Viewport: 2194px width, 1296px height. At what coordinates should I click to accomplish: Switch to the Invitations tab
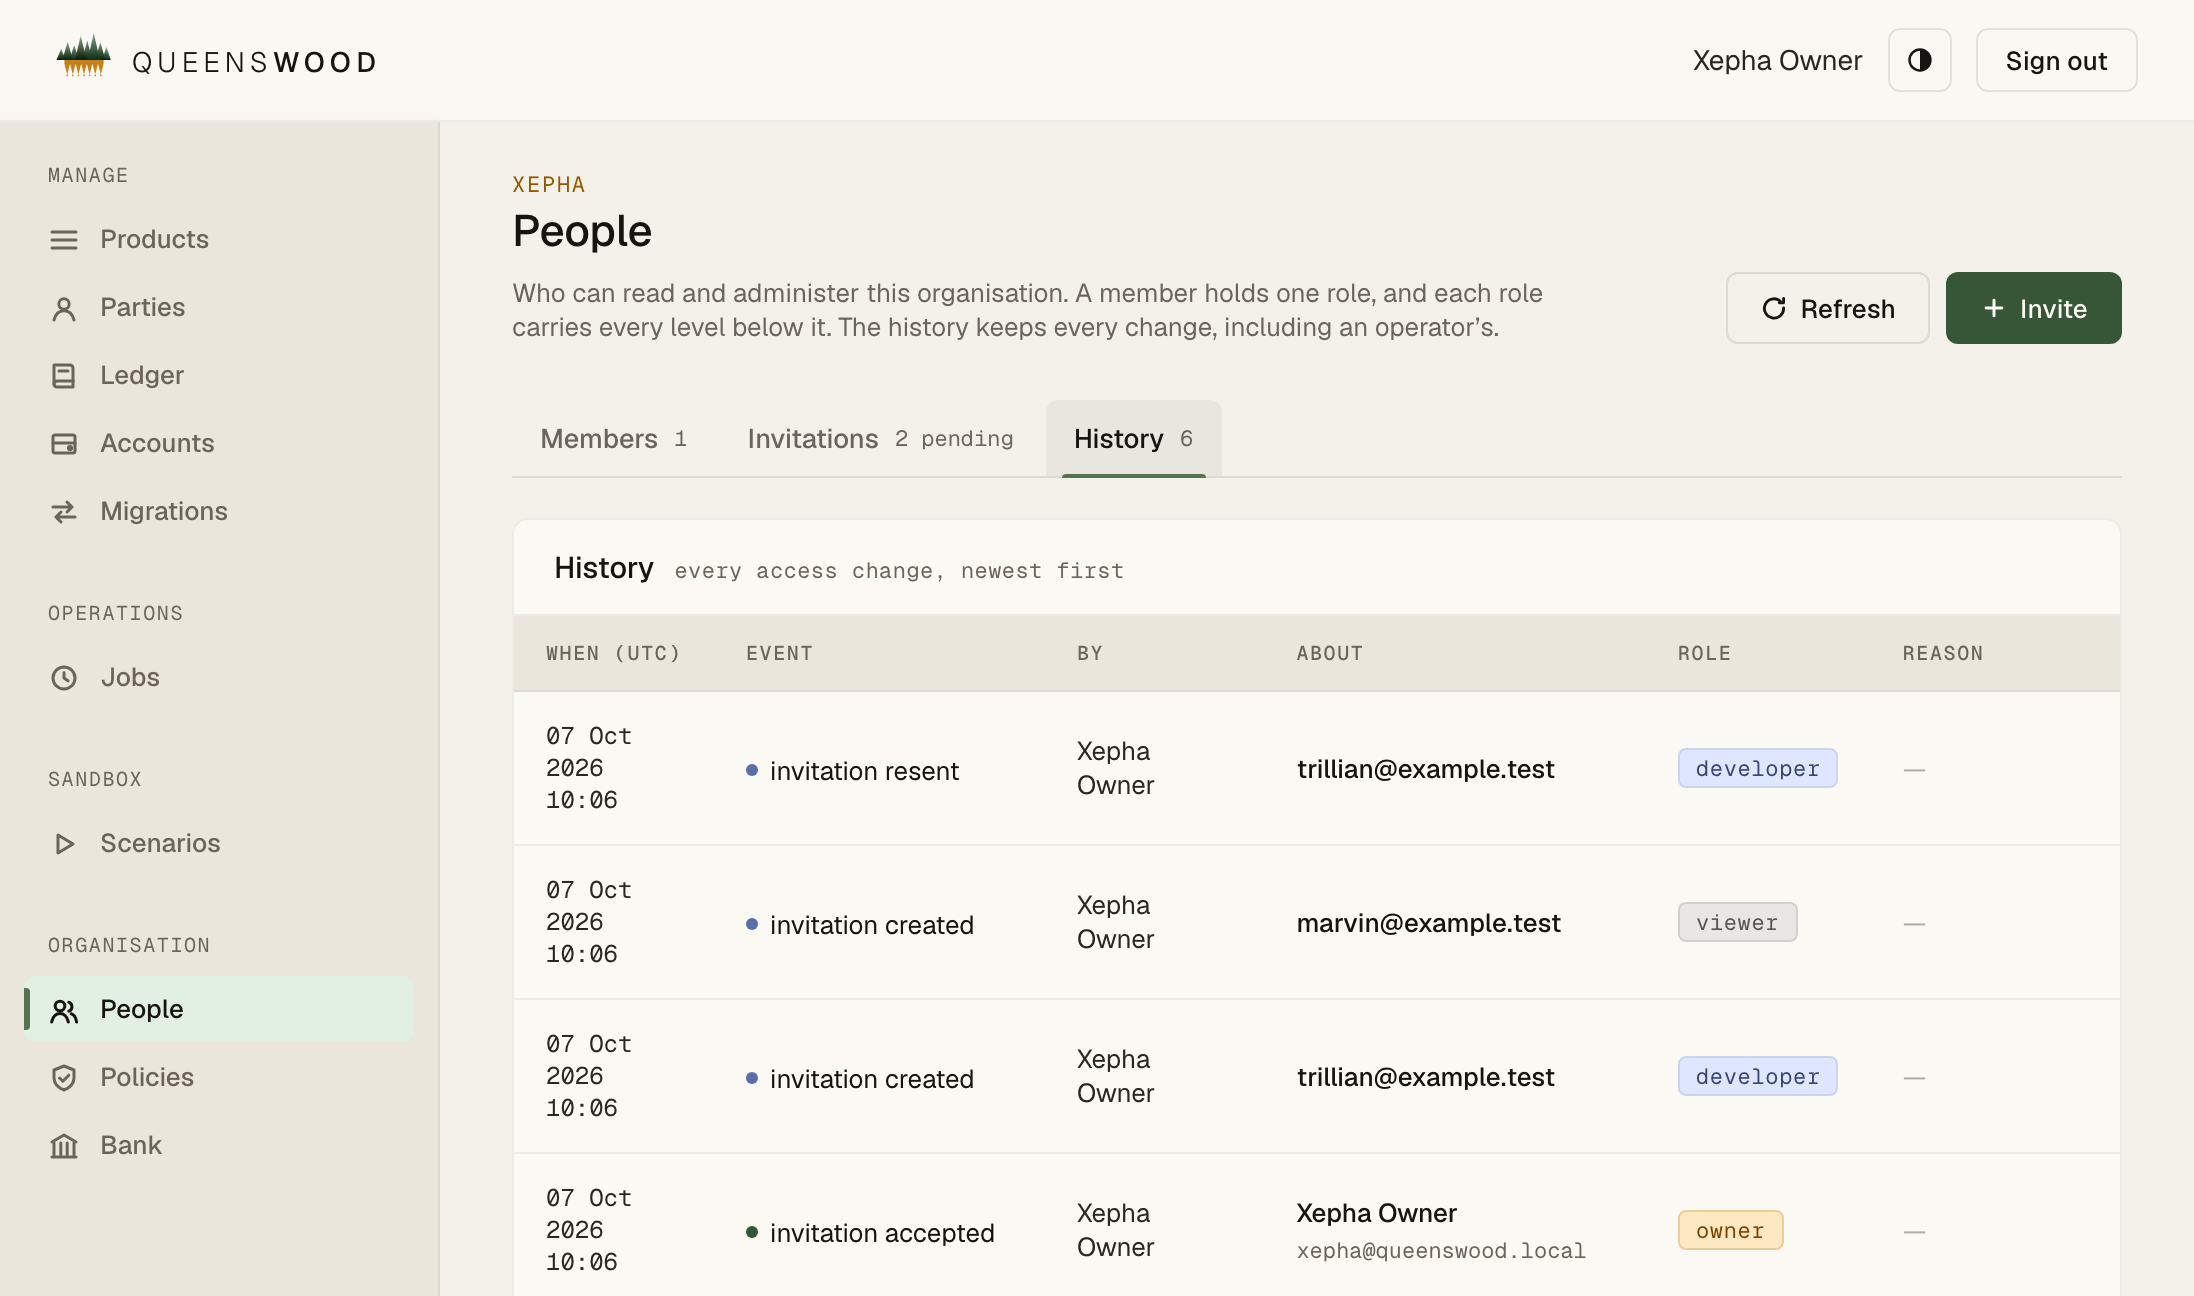tap(880, 438)
